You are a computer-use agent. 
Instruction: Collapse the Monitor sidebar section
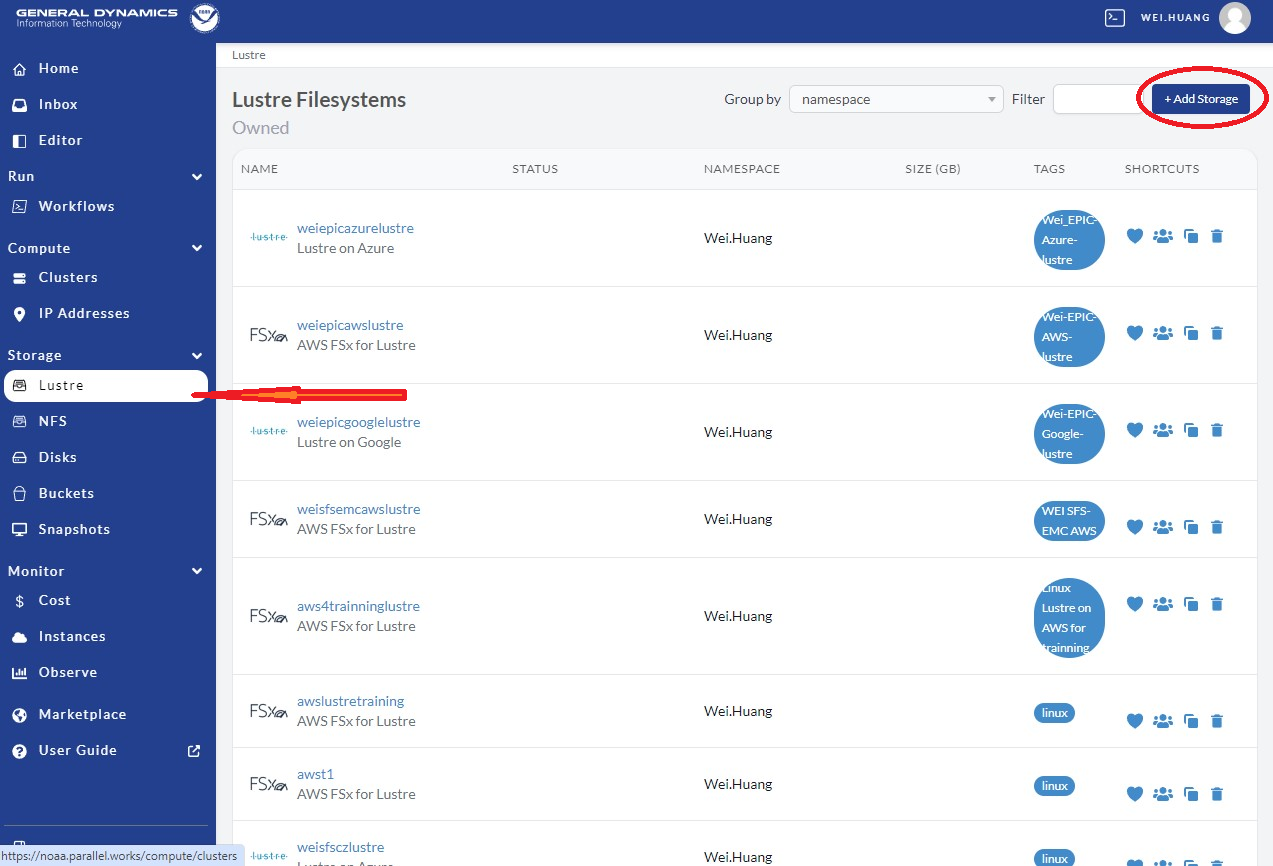197,572
